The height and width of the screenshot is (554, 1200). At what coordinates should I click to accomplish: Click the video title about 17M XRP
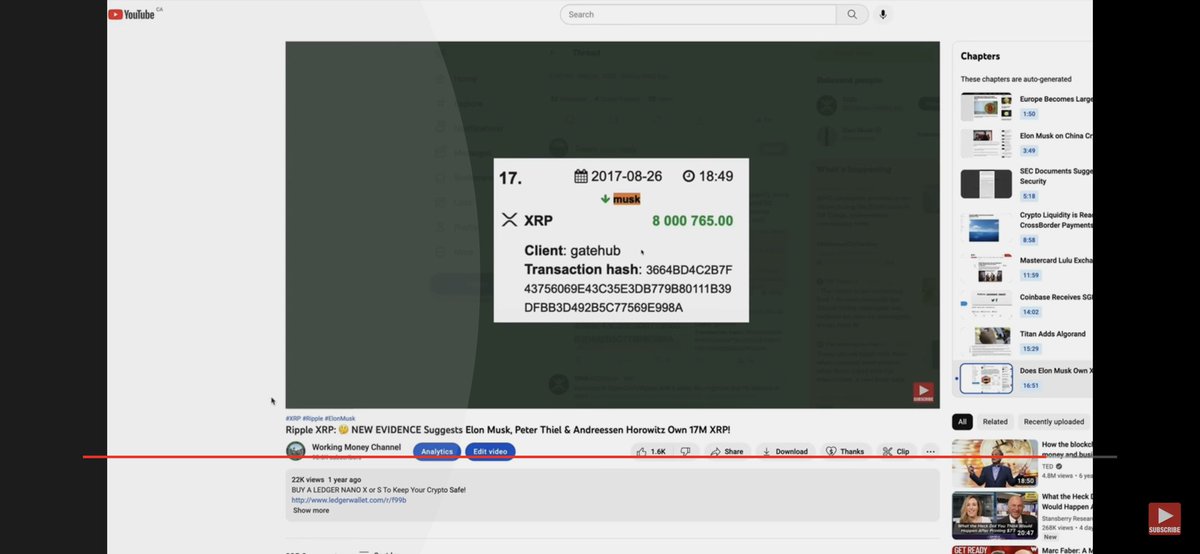(x=508, y=429)
